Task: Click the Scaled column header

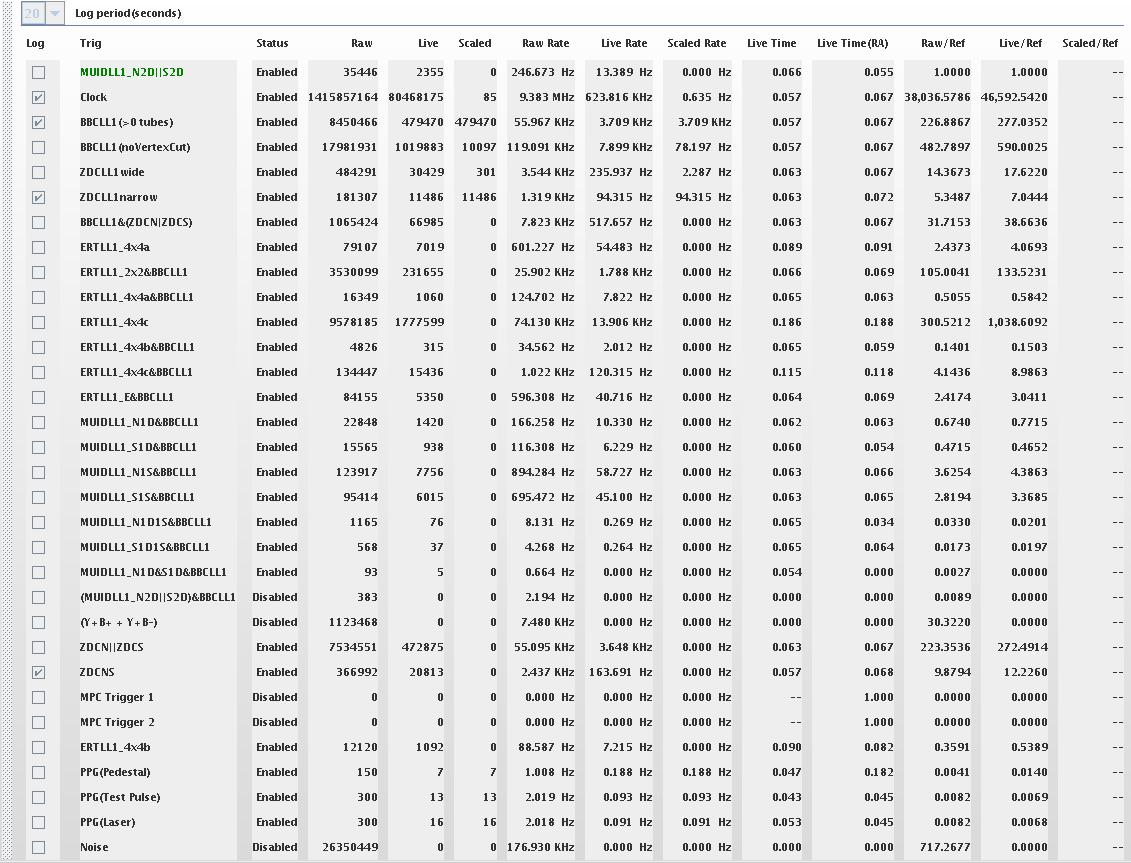Action: click(x=475, y=43)
